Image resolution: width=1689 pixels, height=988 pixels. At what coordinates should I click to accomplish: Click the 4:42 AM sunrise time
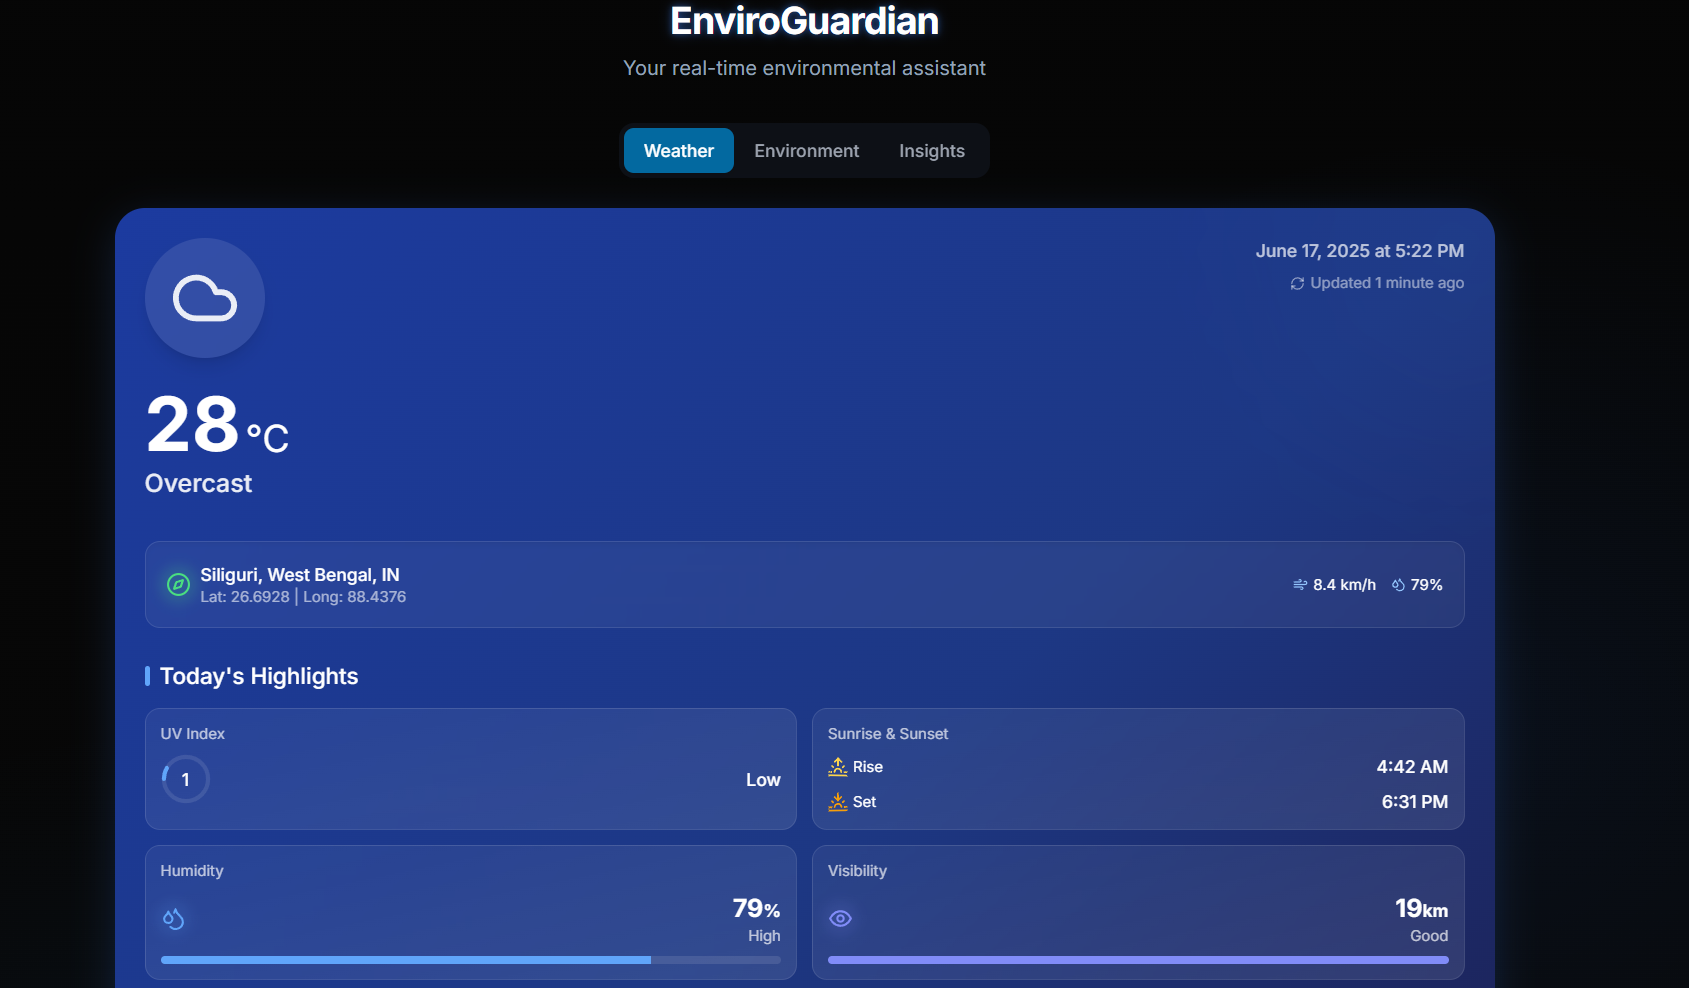[x=1412, y=767]
